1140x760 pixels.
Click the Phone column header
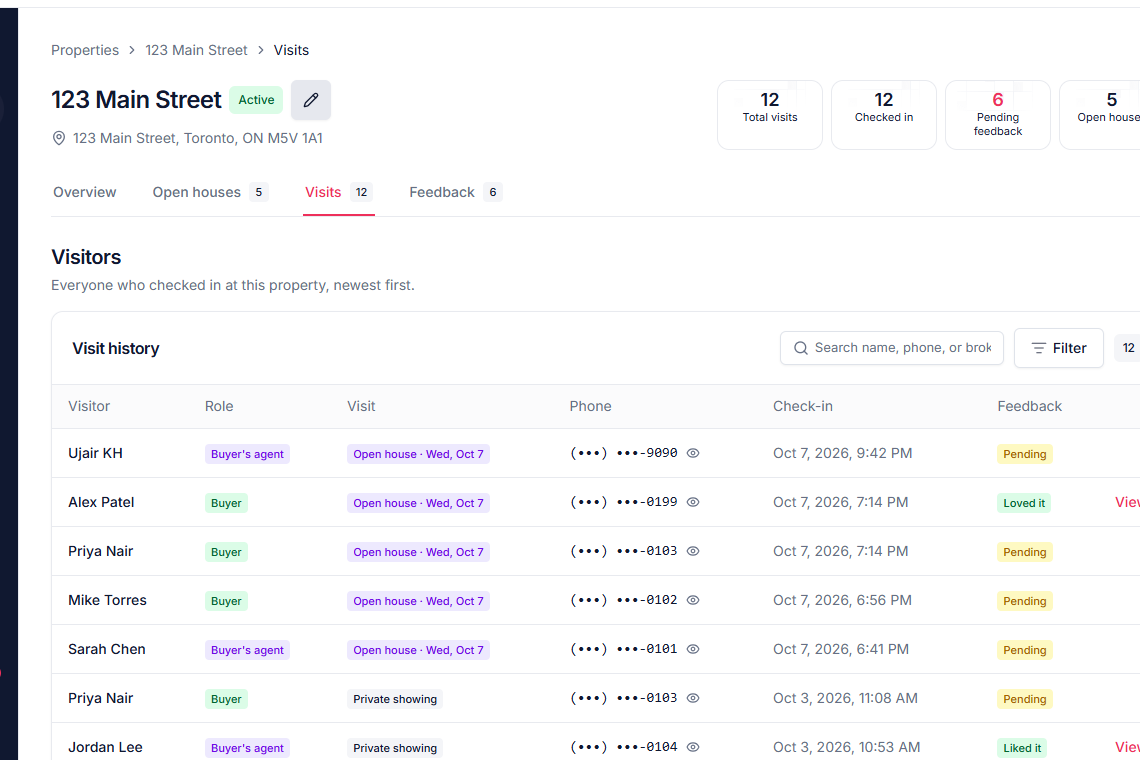coord(590,407)
